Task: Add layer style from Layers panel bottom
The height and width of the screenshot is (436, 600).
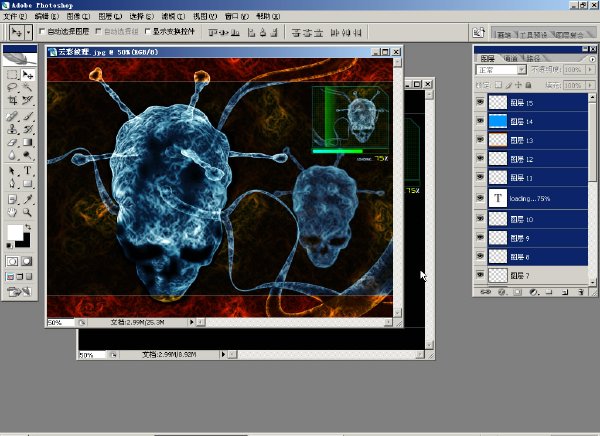Action: 502,292
